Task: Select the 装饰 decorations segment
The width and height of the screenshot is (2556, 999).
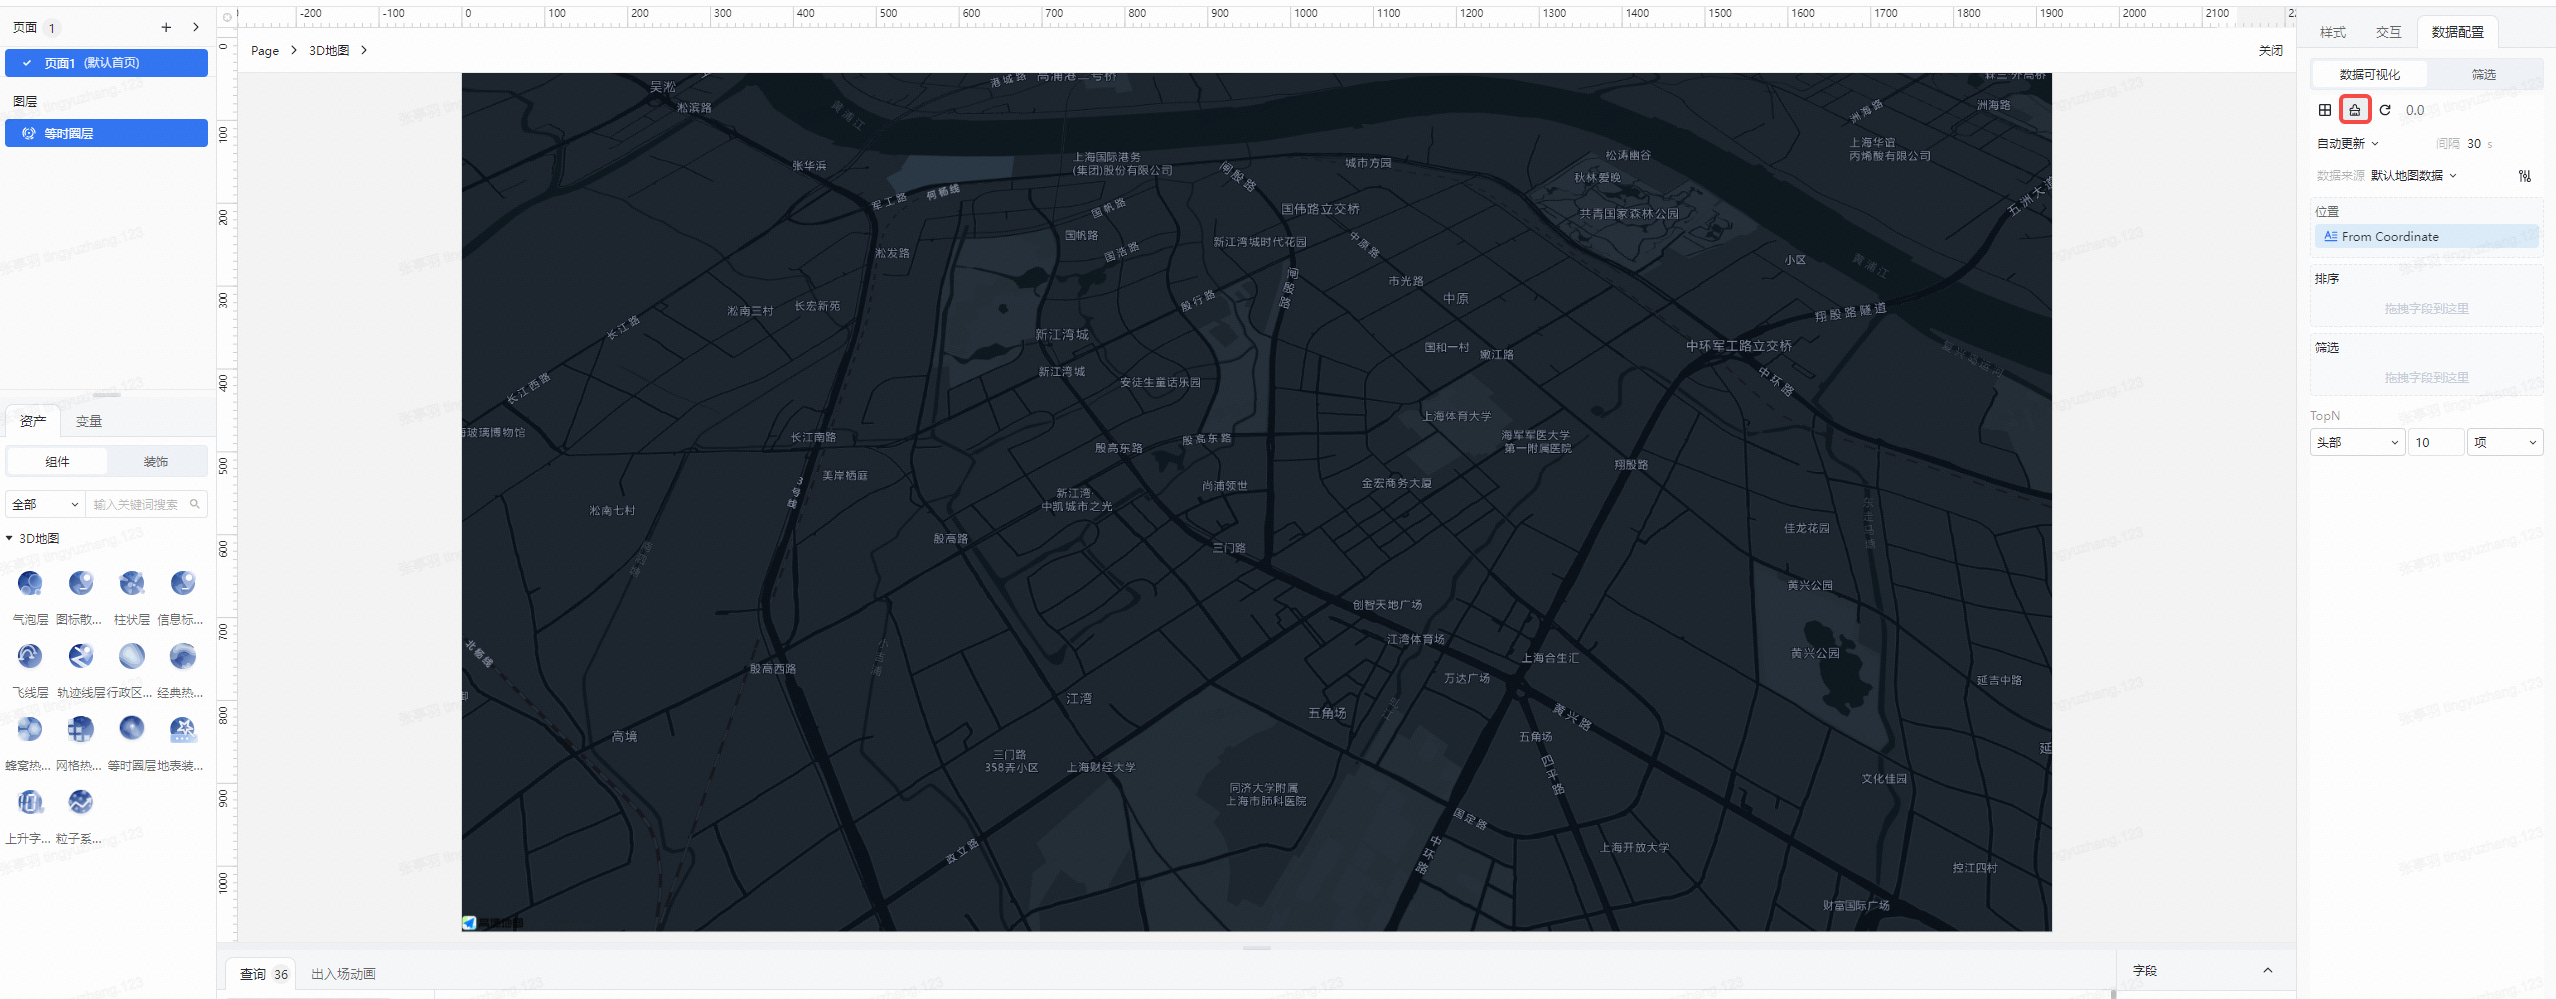Action: pyautogui.click(x=156, y=462)
